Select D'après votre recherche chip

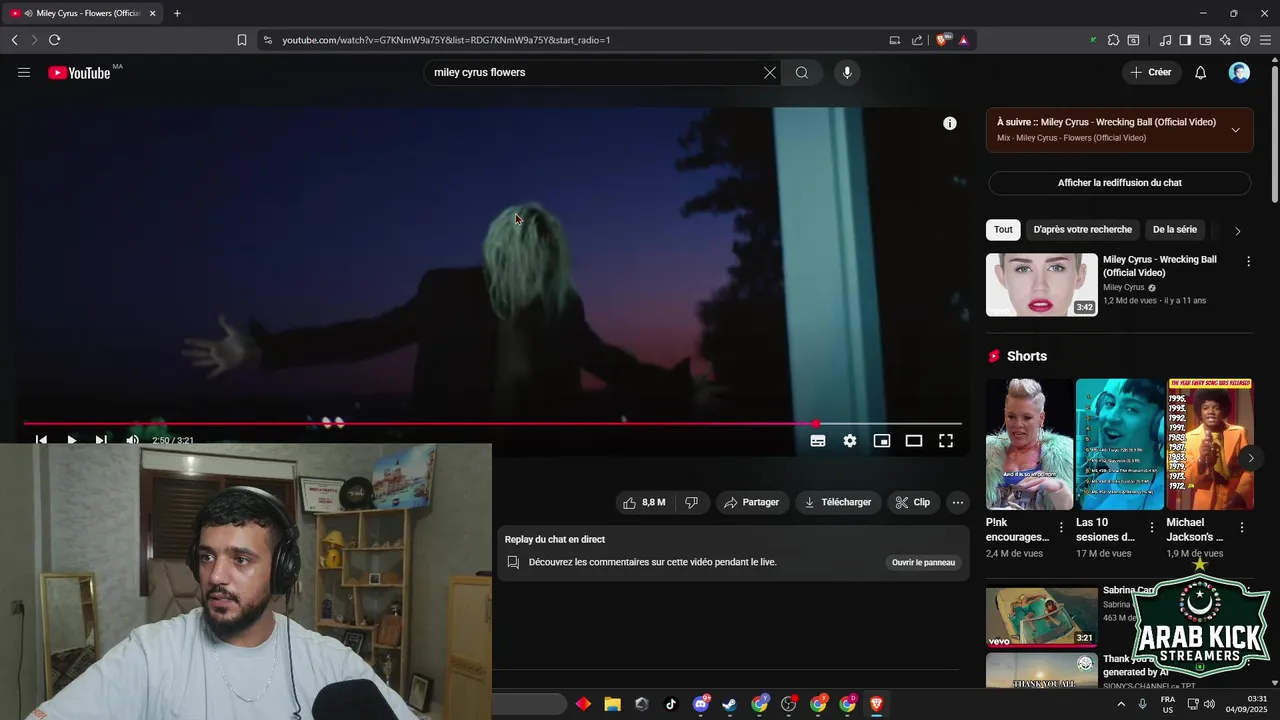click(1083, 229)
